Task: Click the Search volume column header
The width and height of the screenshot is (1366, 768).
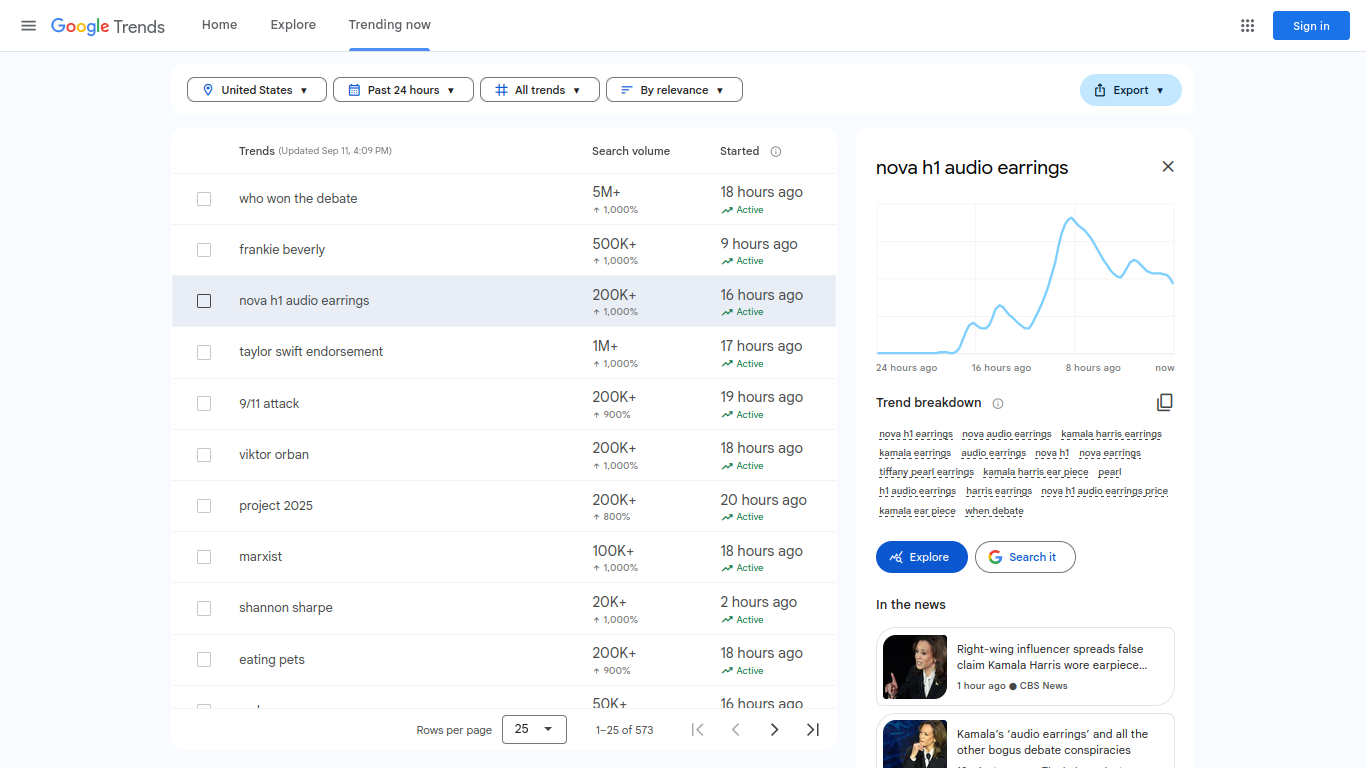Action: (631, 151)
